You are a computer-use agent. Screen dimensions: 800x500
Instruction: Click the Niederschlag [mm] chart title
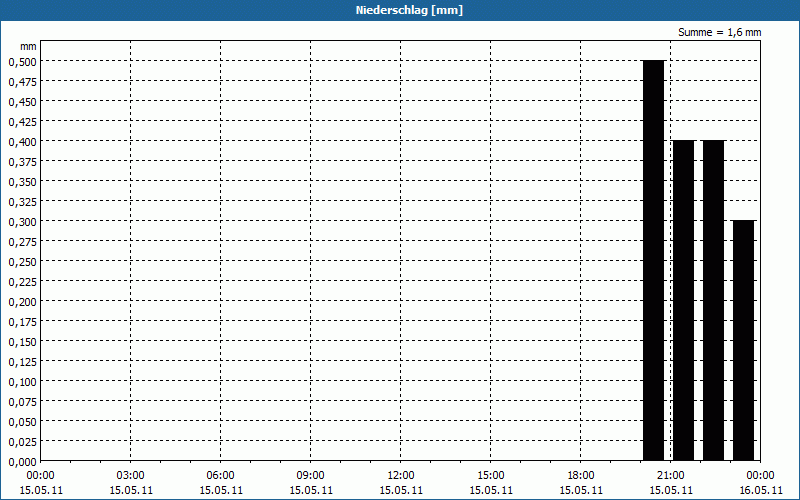pos(409,10)
